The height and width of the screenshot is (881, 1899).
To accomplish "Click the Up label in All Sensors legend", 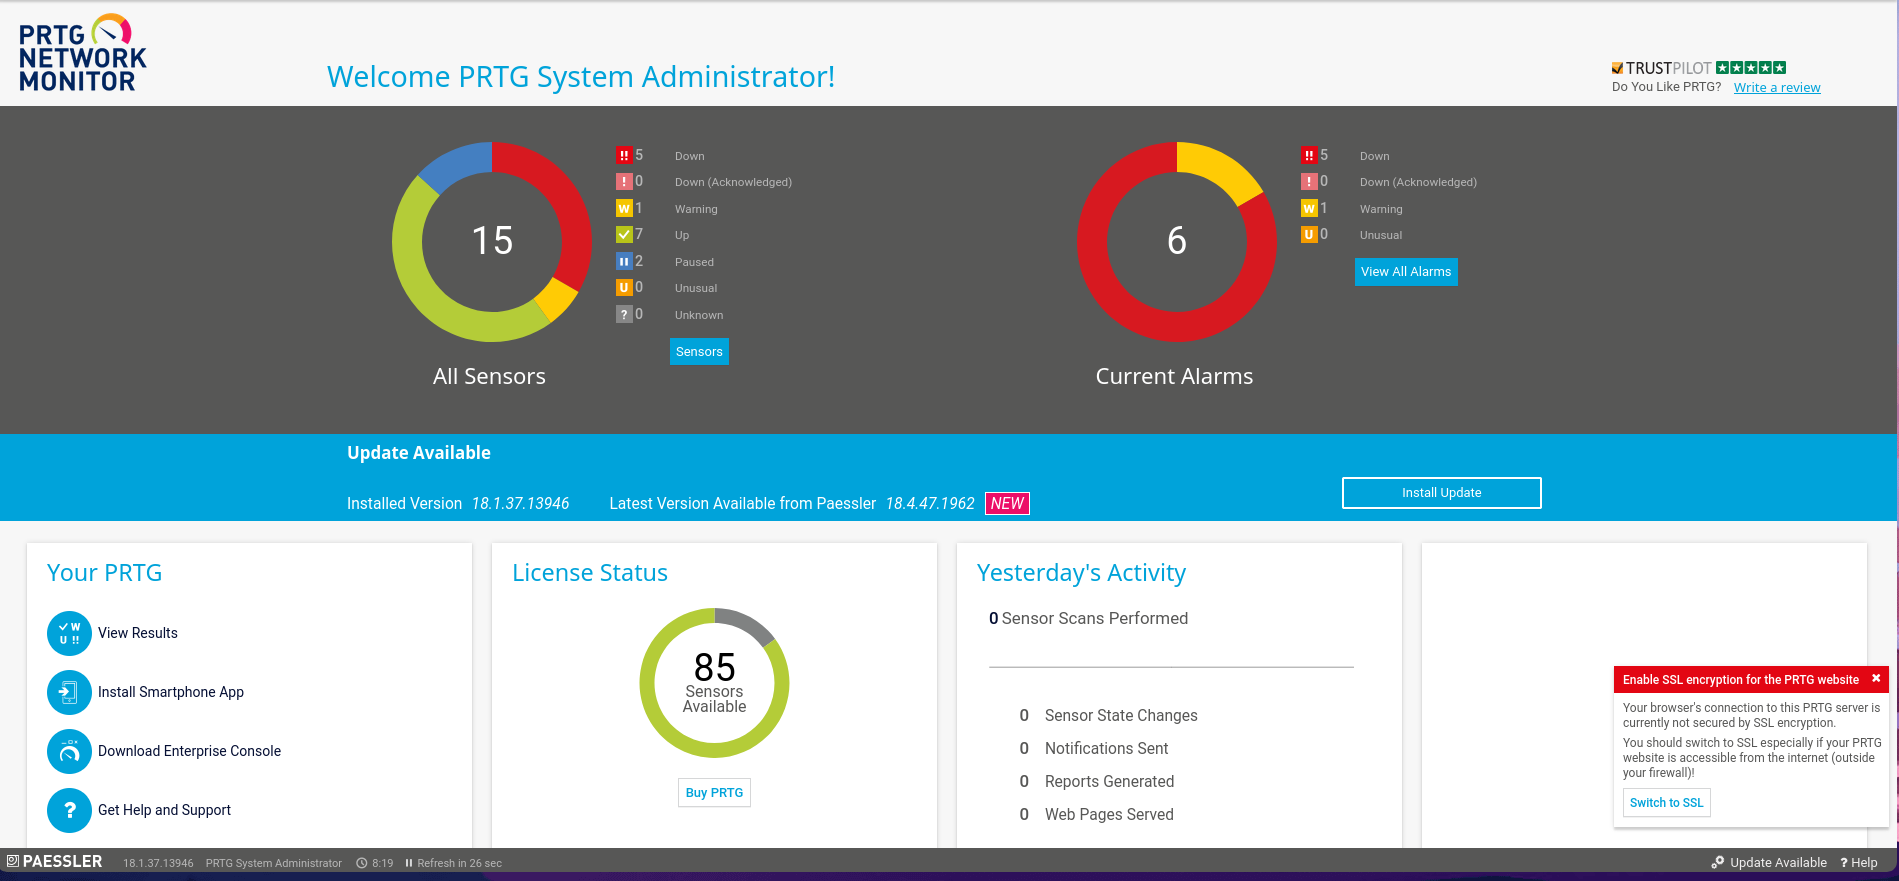I will [682, 235].
